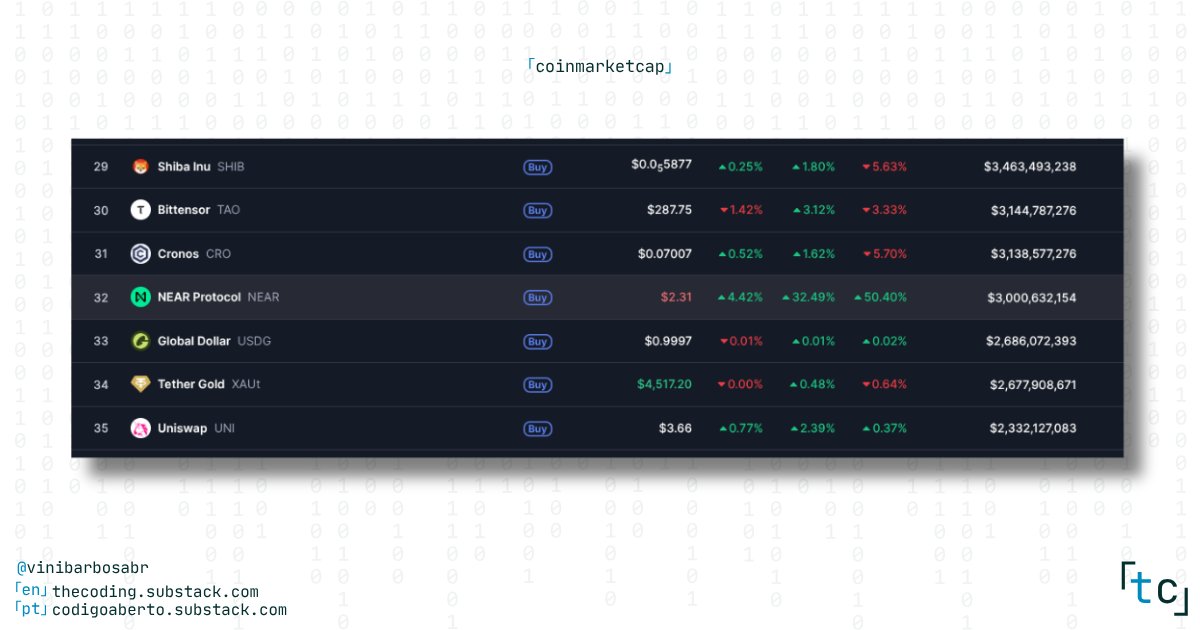The width and height of the screenshot is (1200, 630).
Task: Open Global Dollar USDG coin name
Action: [214, 341]
